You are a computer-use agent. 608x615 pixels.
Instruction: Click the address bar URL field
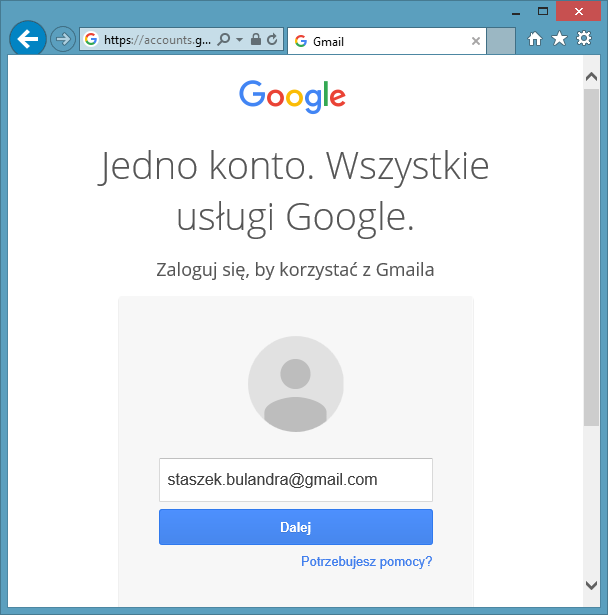[x=155, y=39]
